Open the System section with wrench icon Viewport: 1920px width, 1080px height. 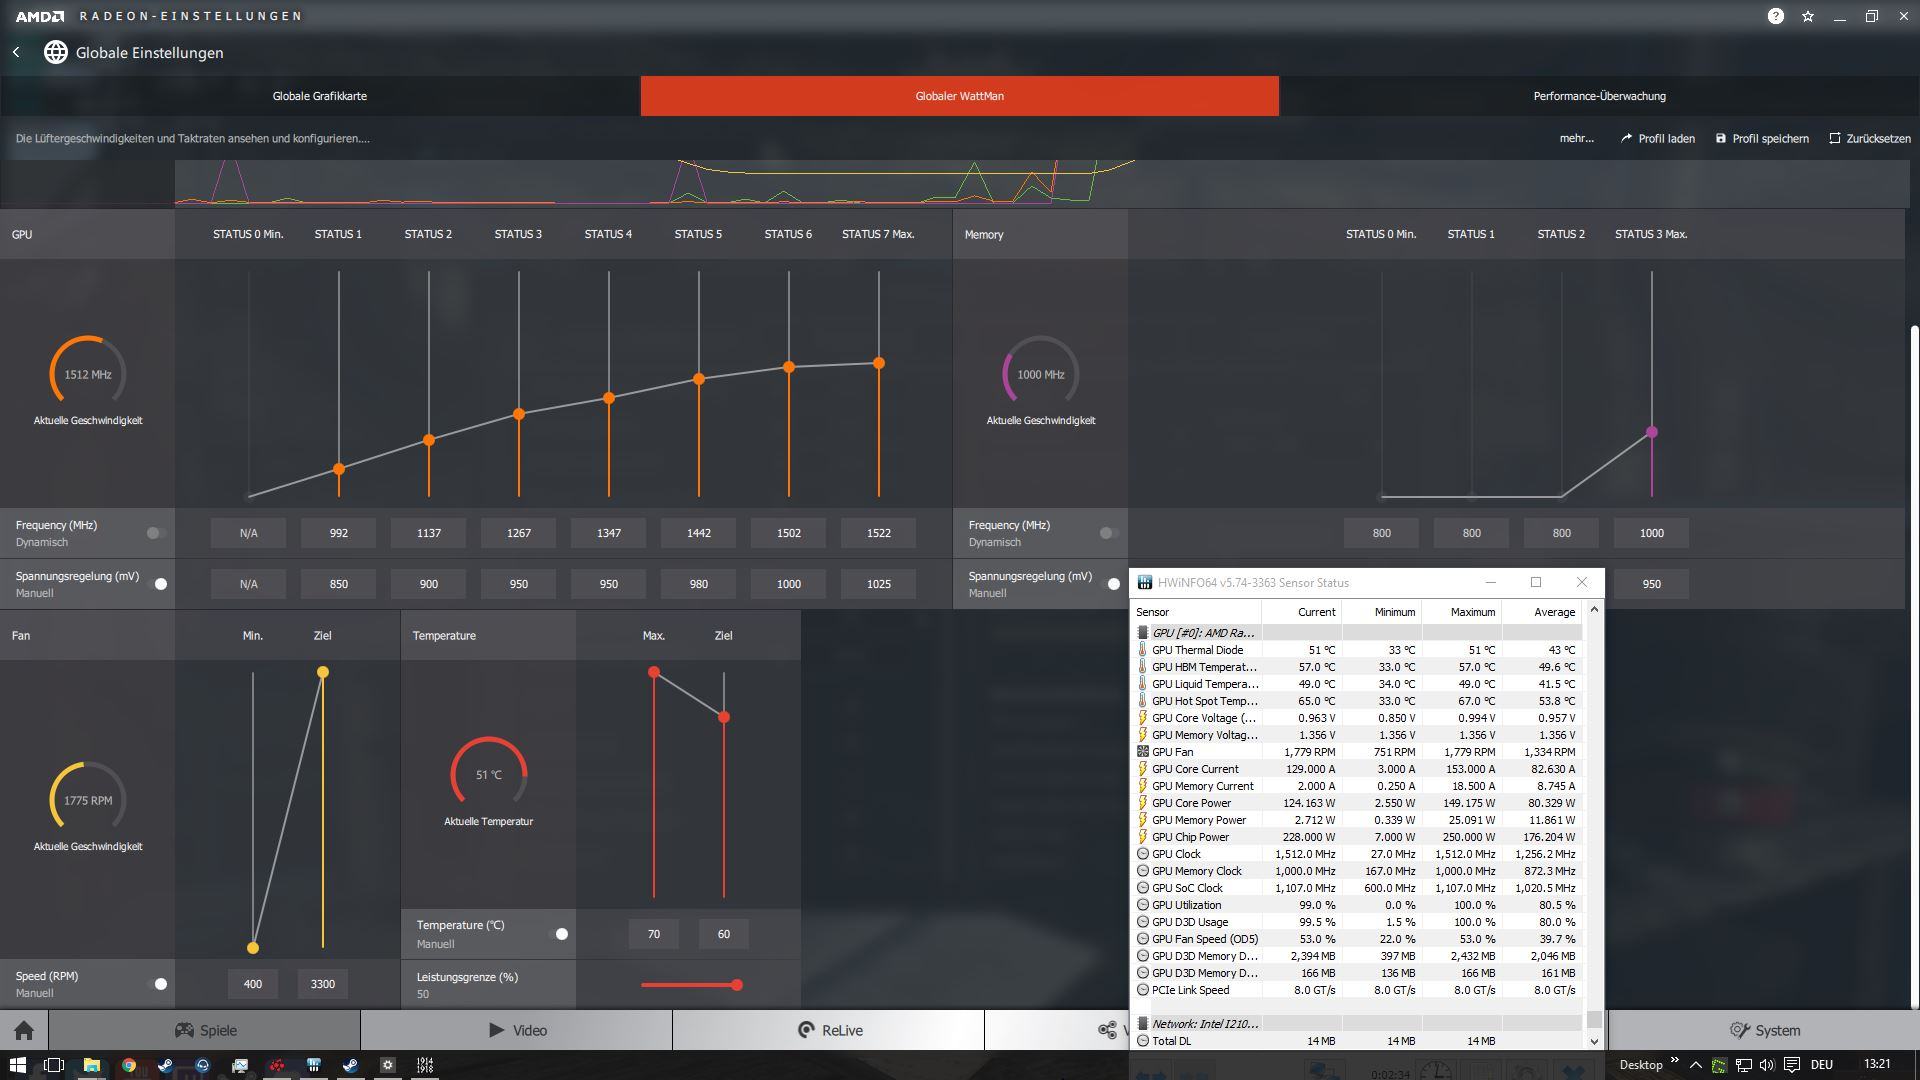click(x=1764, y=1030)
